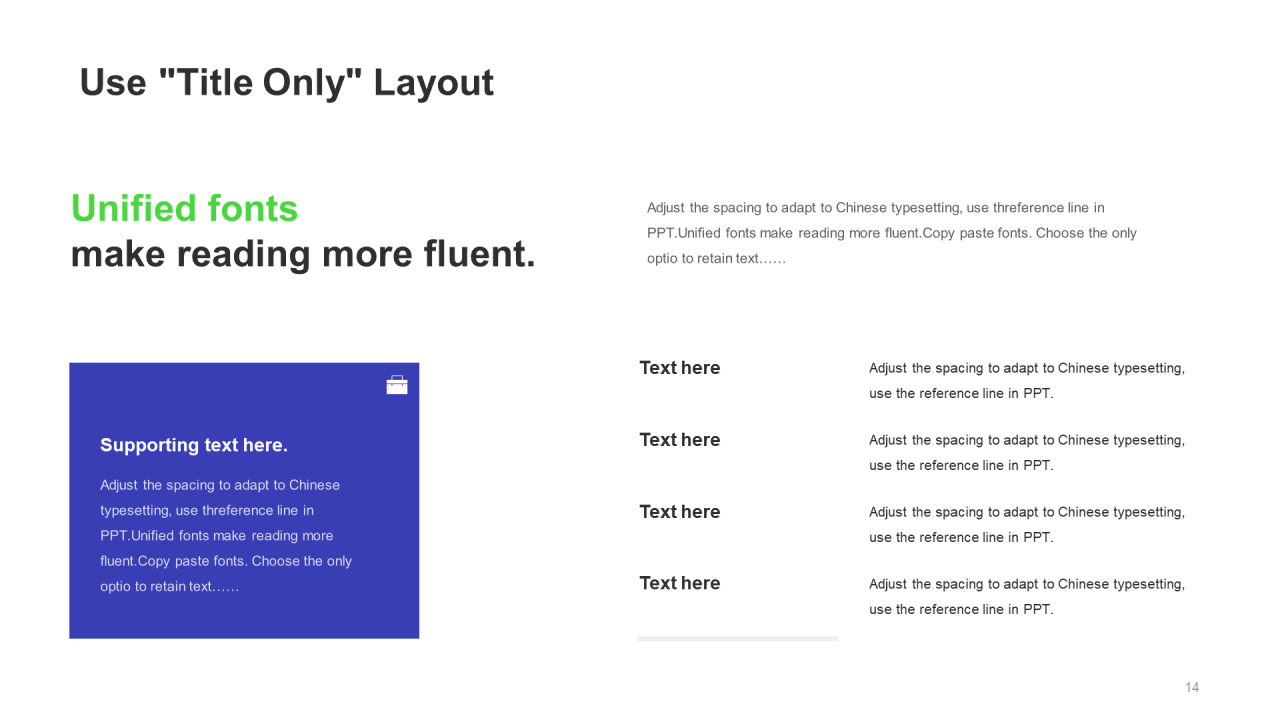Select the 'make reading more fluent.' heading
The width and height of the screenshot is (1280, 720).
coord(303,254)
